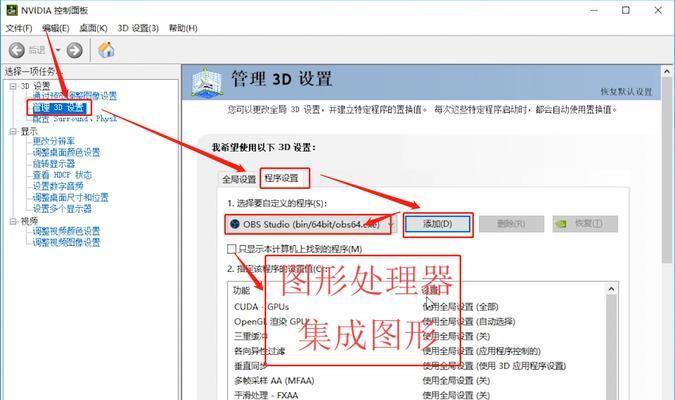
Task: Open the OBS Studio program dropdown
Action: (311, 224)
